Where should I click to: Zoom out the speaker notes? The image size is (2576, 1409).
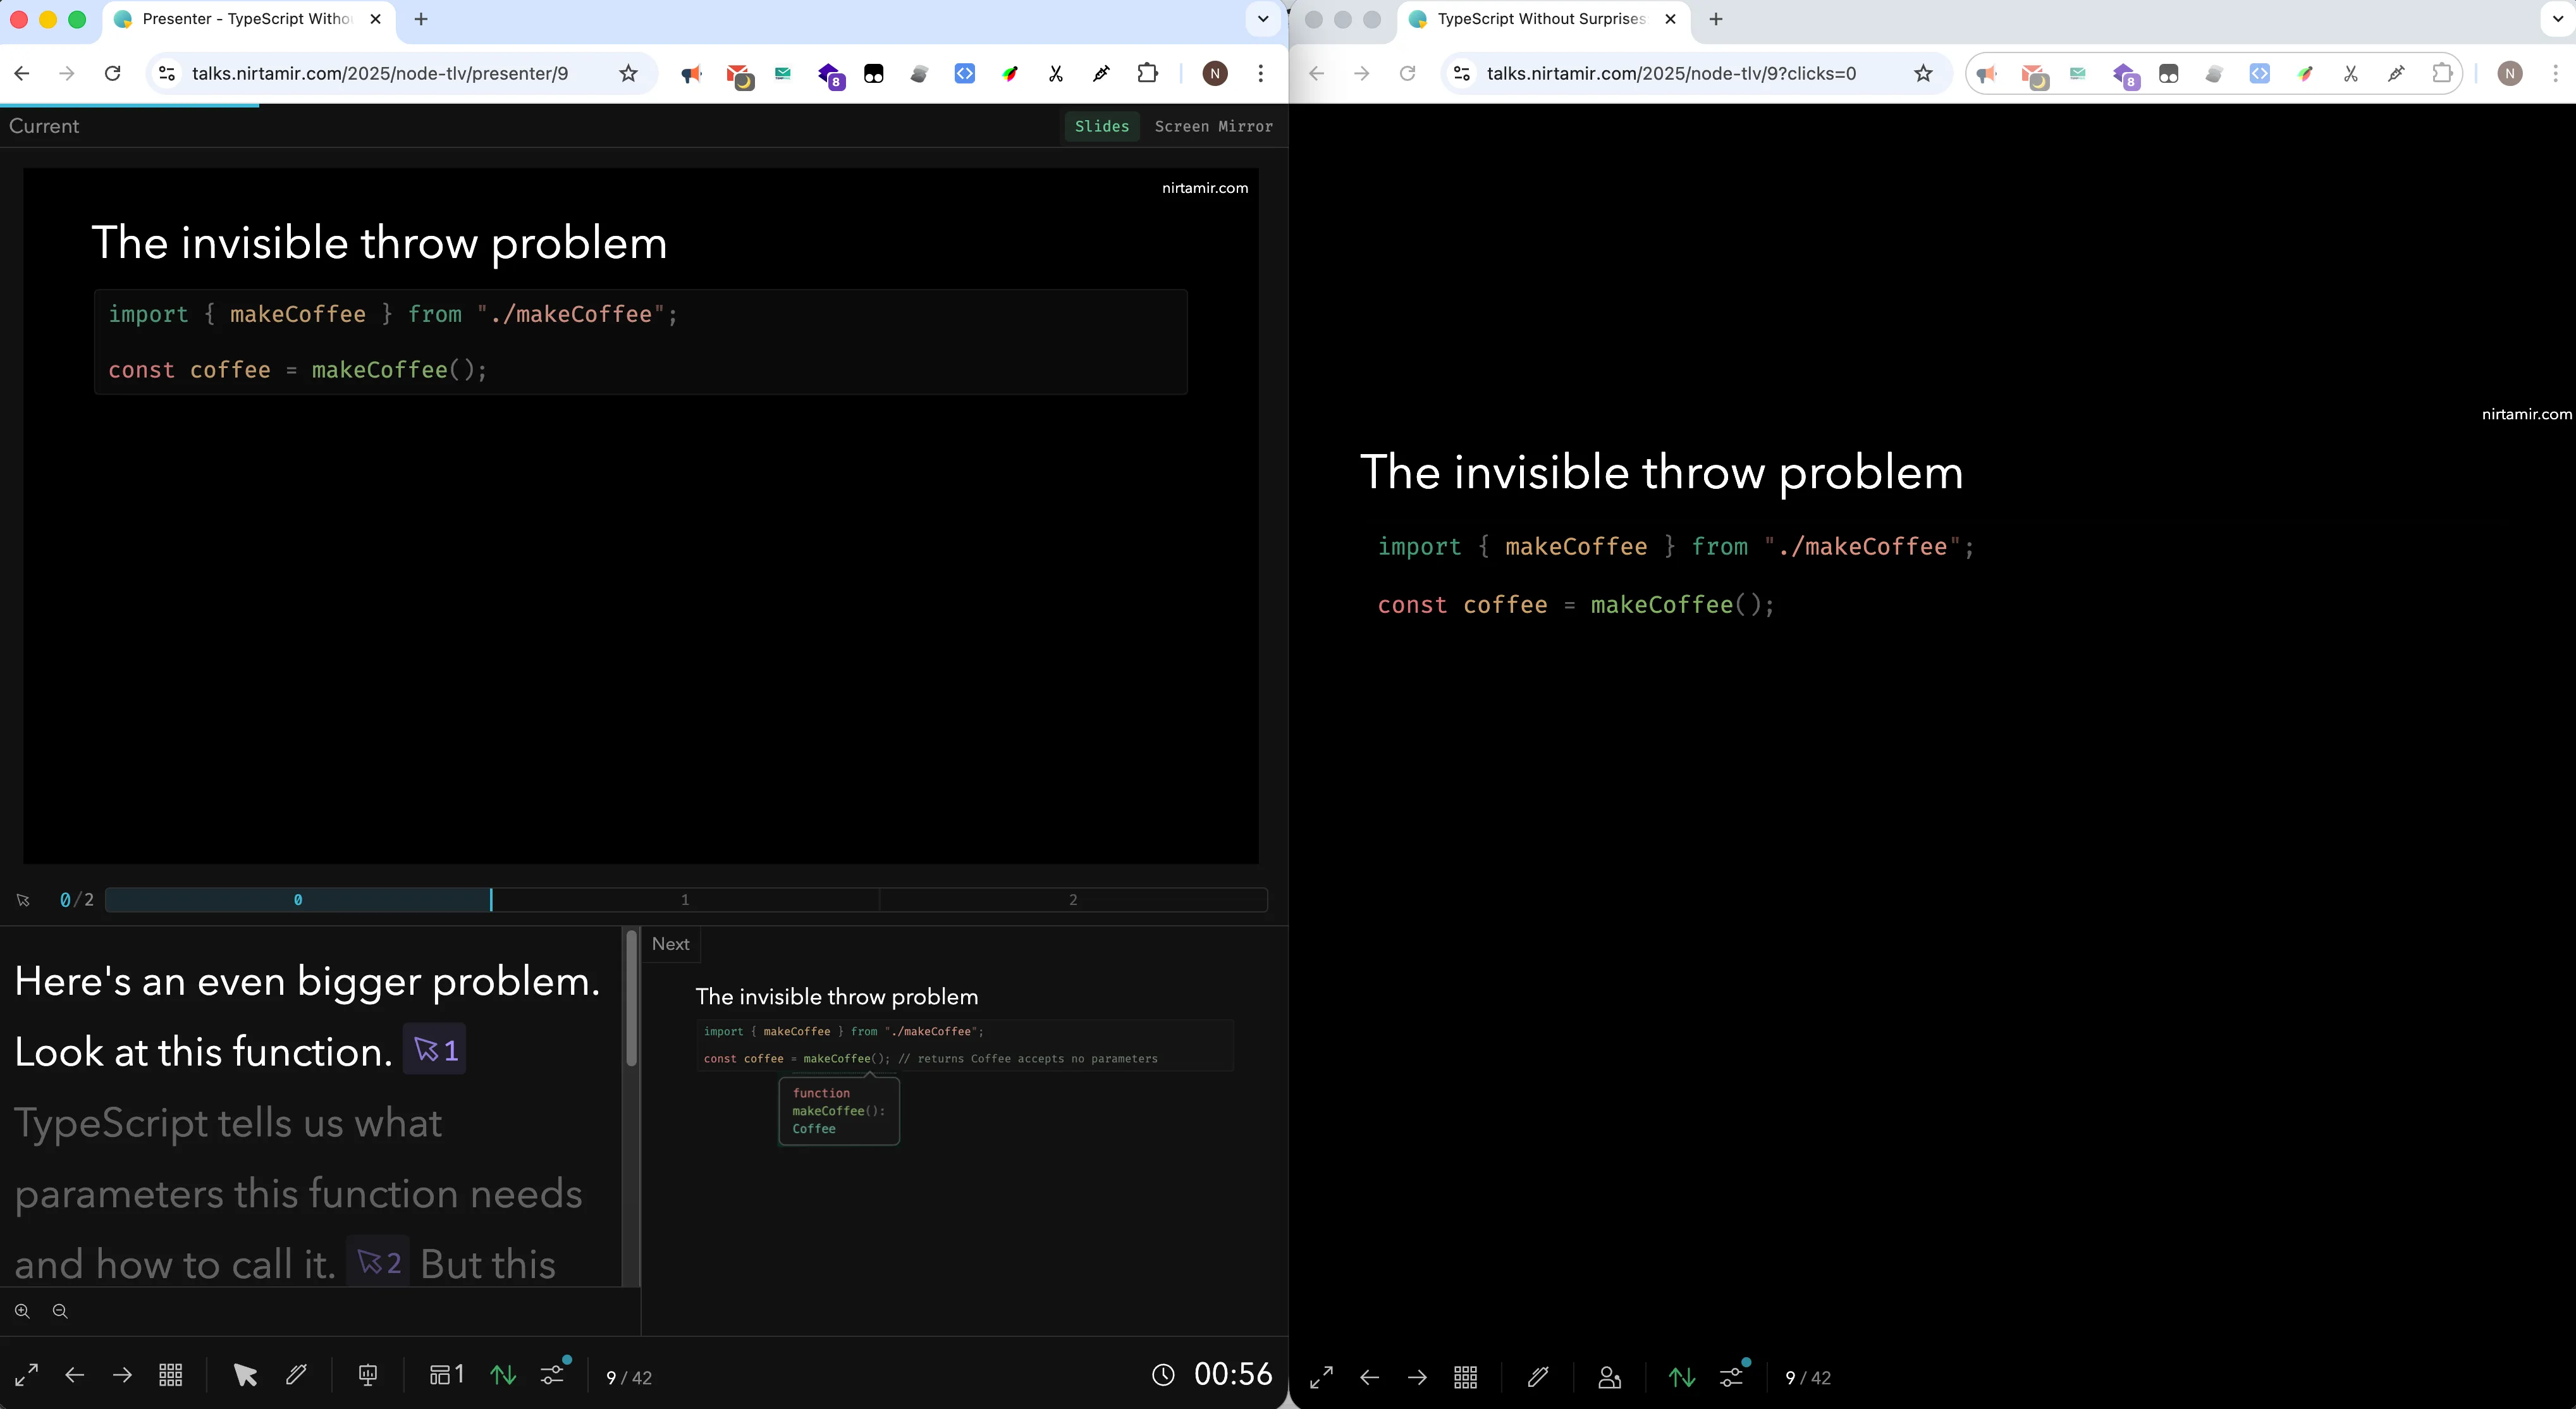point(60,1311)
